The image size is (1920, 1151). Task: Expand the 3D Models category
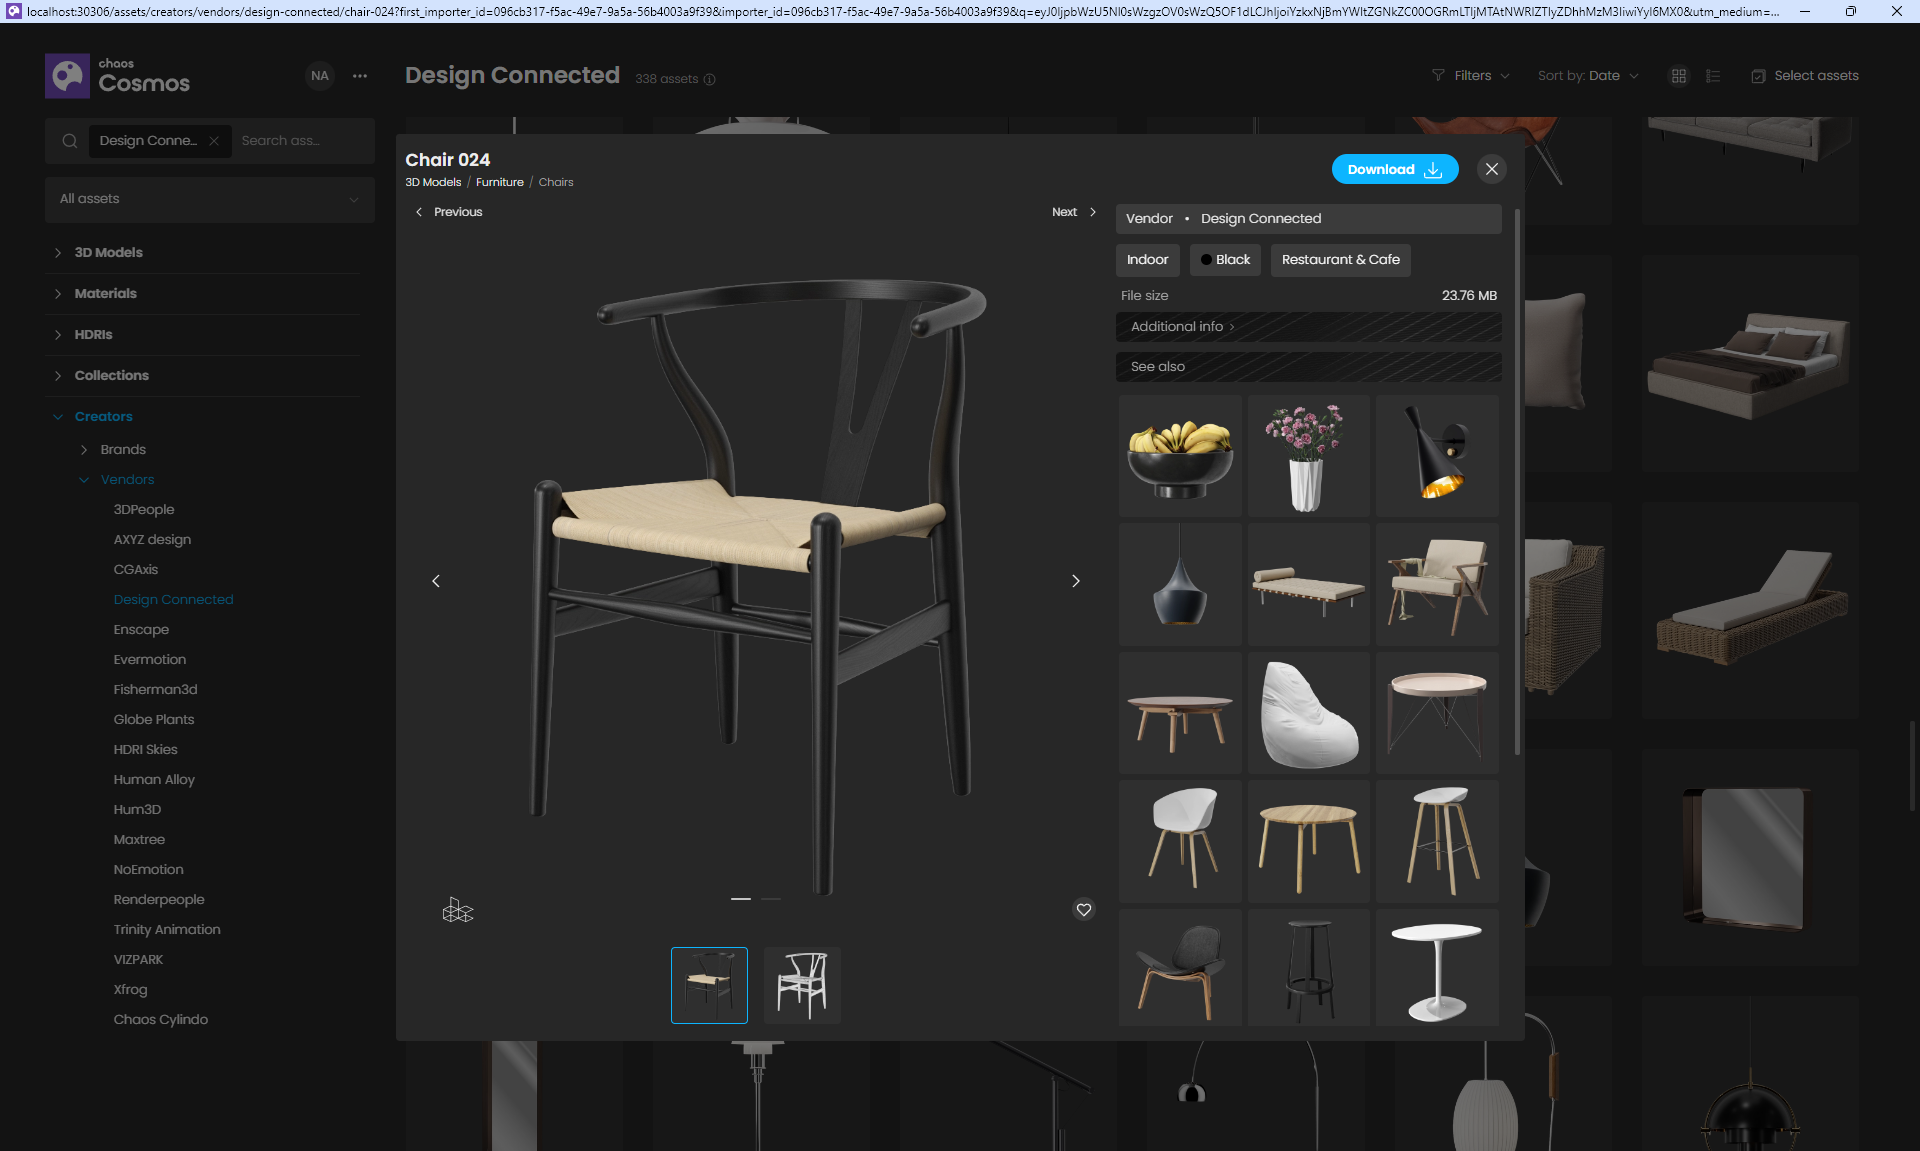[108, 253]
